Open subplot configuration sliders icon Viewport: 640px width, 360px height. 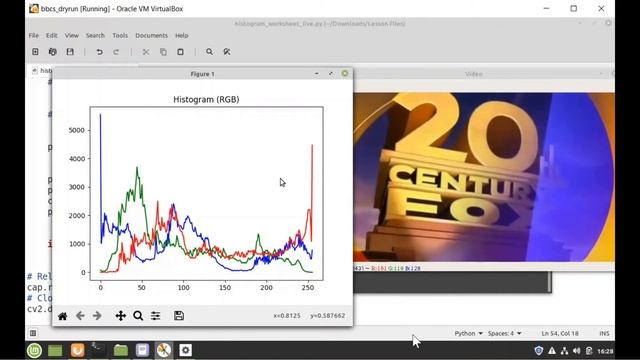tap(156, 316)
